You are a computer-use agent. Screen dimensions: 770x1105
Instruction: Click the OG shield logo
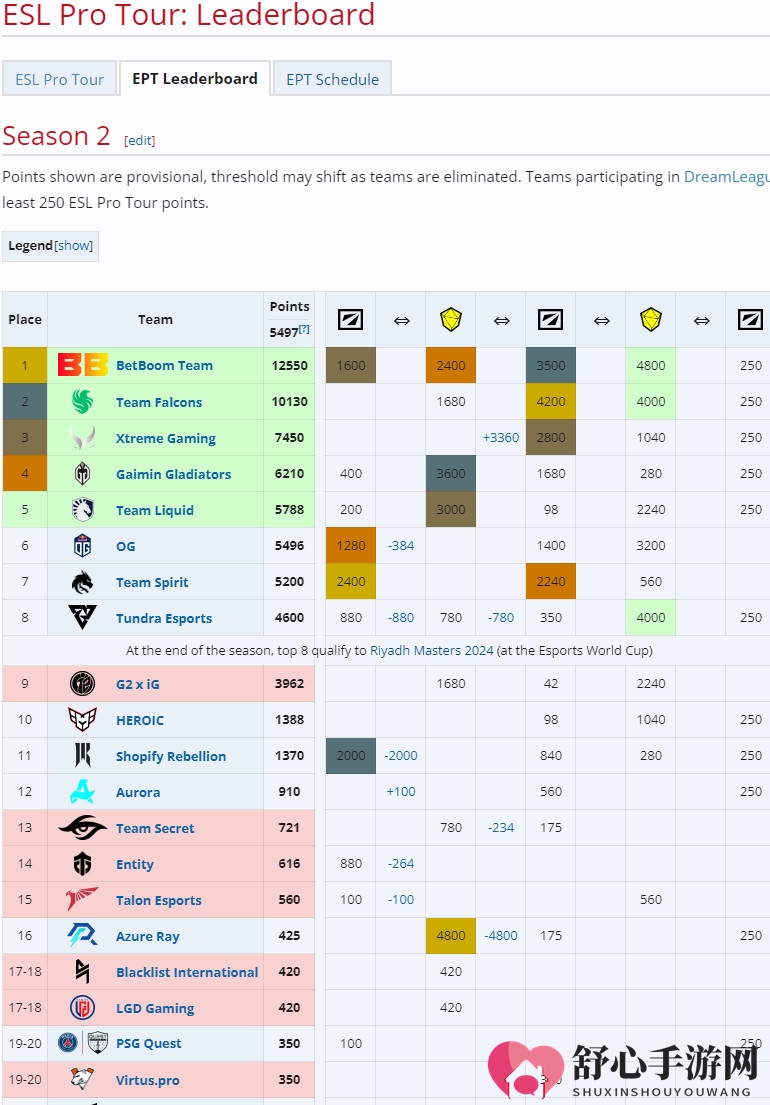[82, 545]
